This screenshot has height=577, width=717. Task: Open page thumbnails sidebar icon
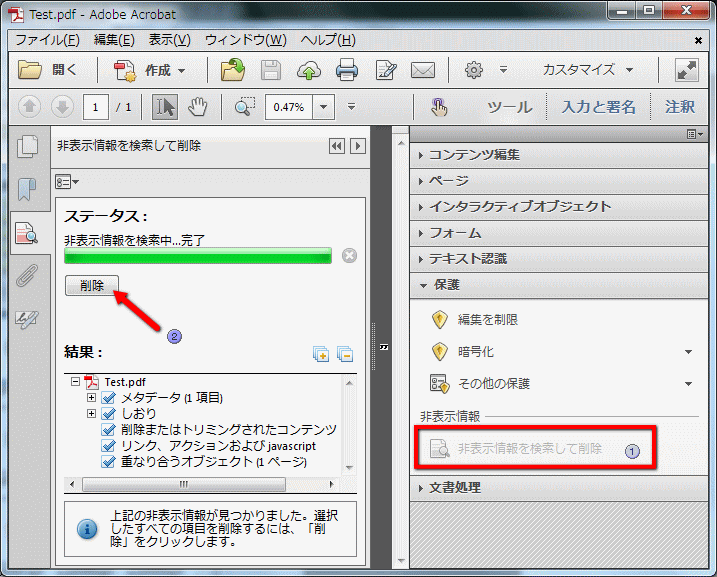[x=27, y=147]
